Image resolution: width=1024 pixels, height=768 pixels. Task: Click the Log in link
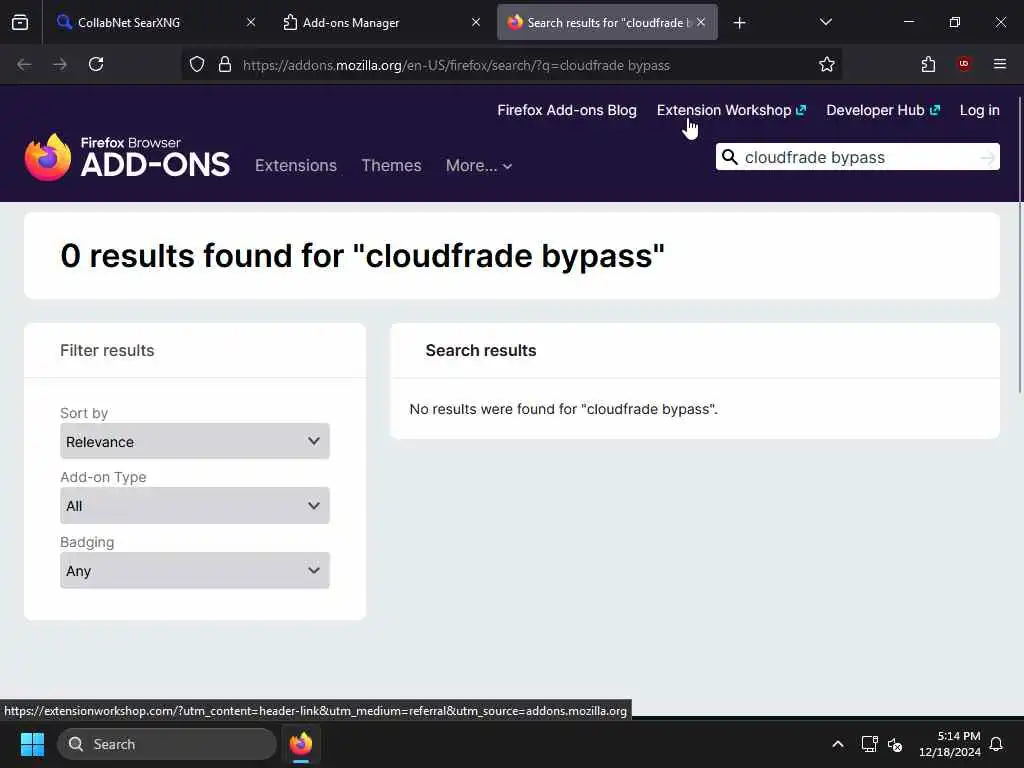coord(980,110)
